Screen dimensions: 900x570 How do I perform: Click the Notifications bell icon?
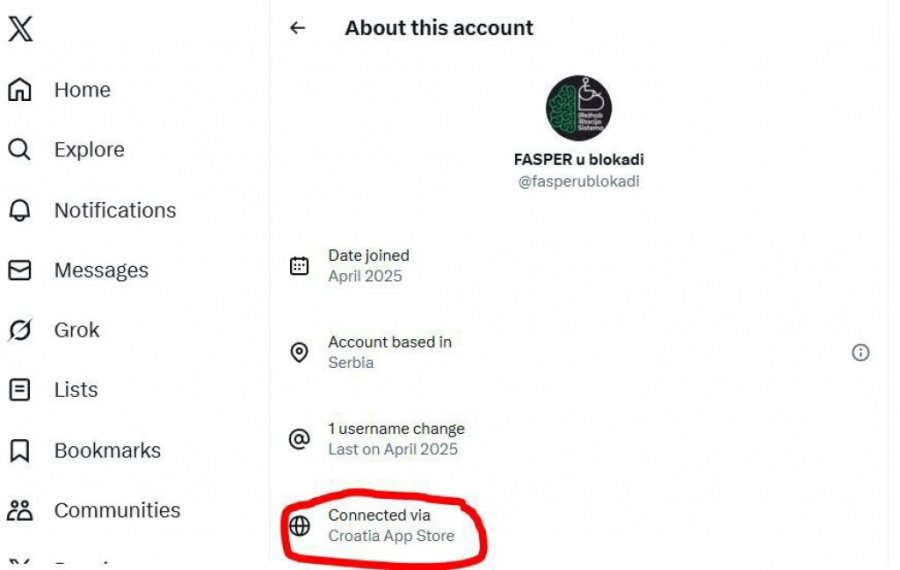click(x=20, y=210)
